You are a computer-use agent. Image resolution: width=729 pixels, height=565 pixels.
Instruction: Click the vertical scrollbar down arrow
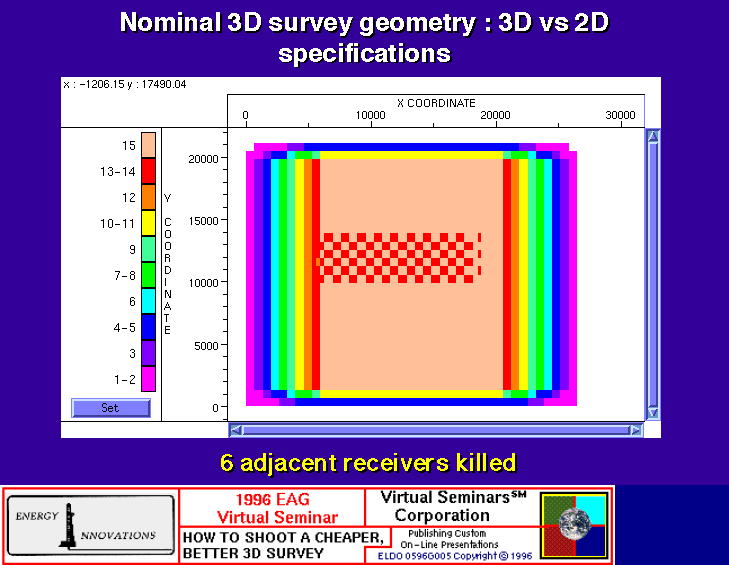pos(653,412)
